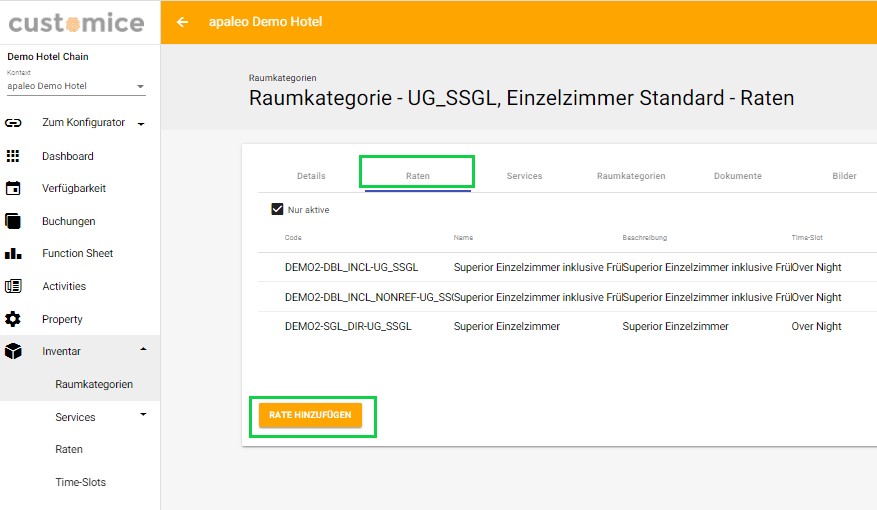Collapse the Inventar section arrow
Viewport: 877px width, 510px height.
143,350
